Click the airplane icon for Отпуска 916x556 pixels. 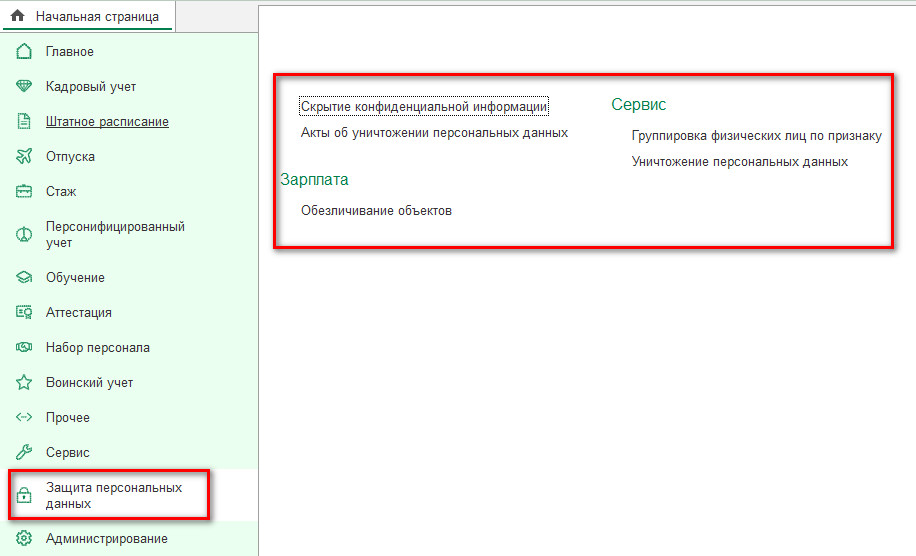pos(25,157)
